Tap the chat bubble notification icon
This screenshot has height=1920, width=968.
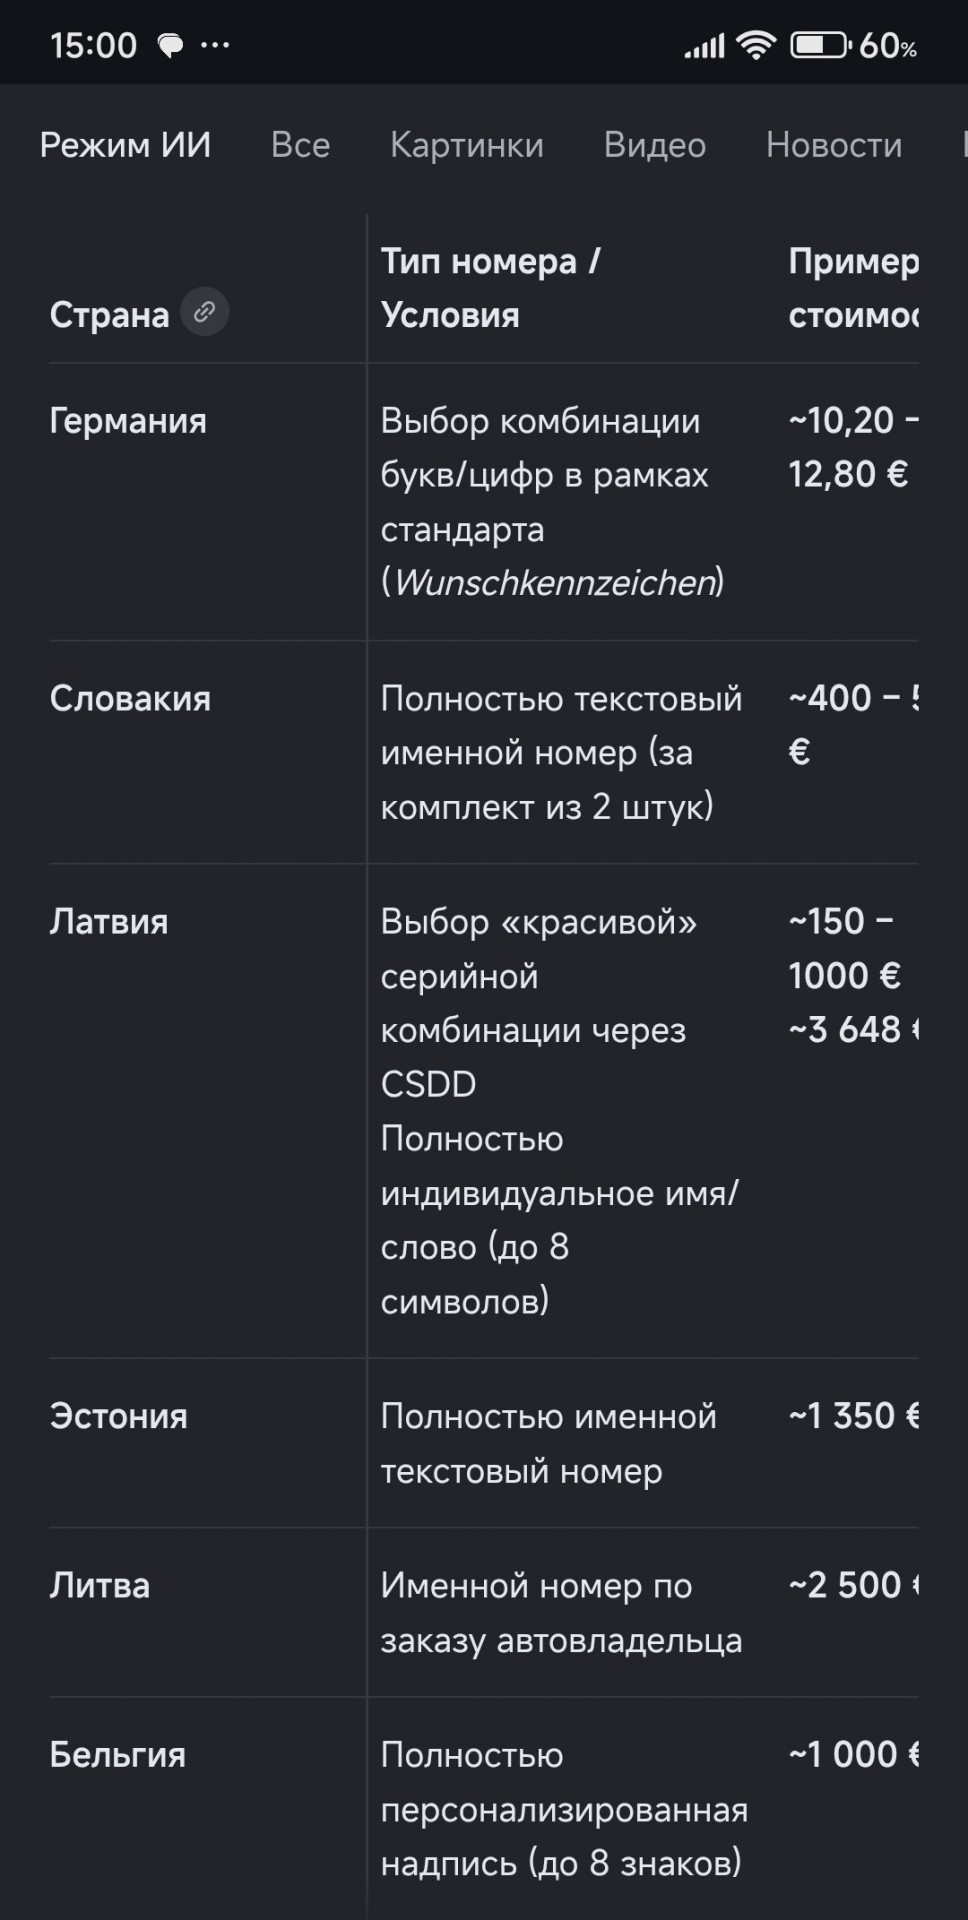(x=171, y=45)
